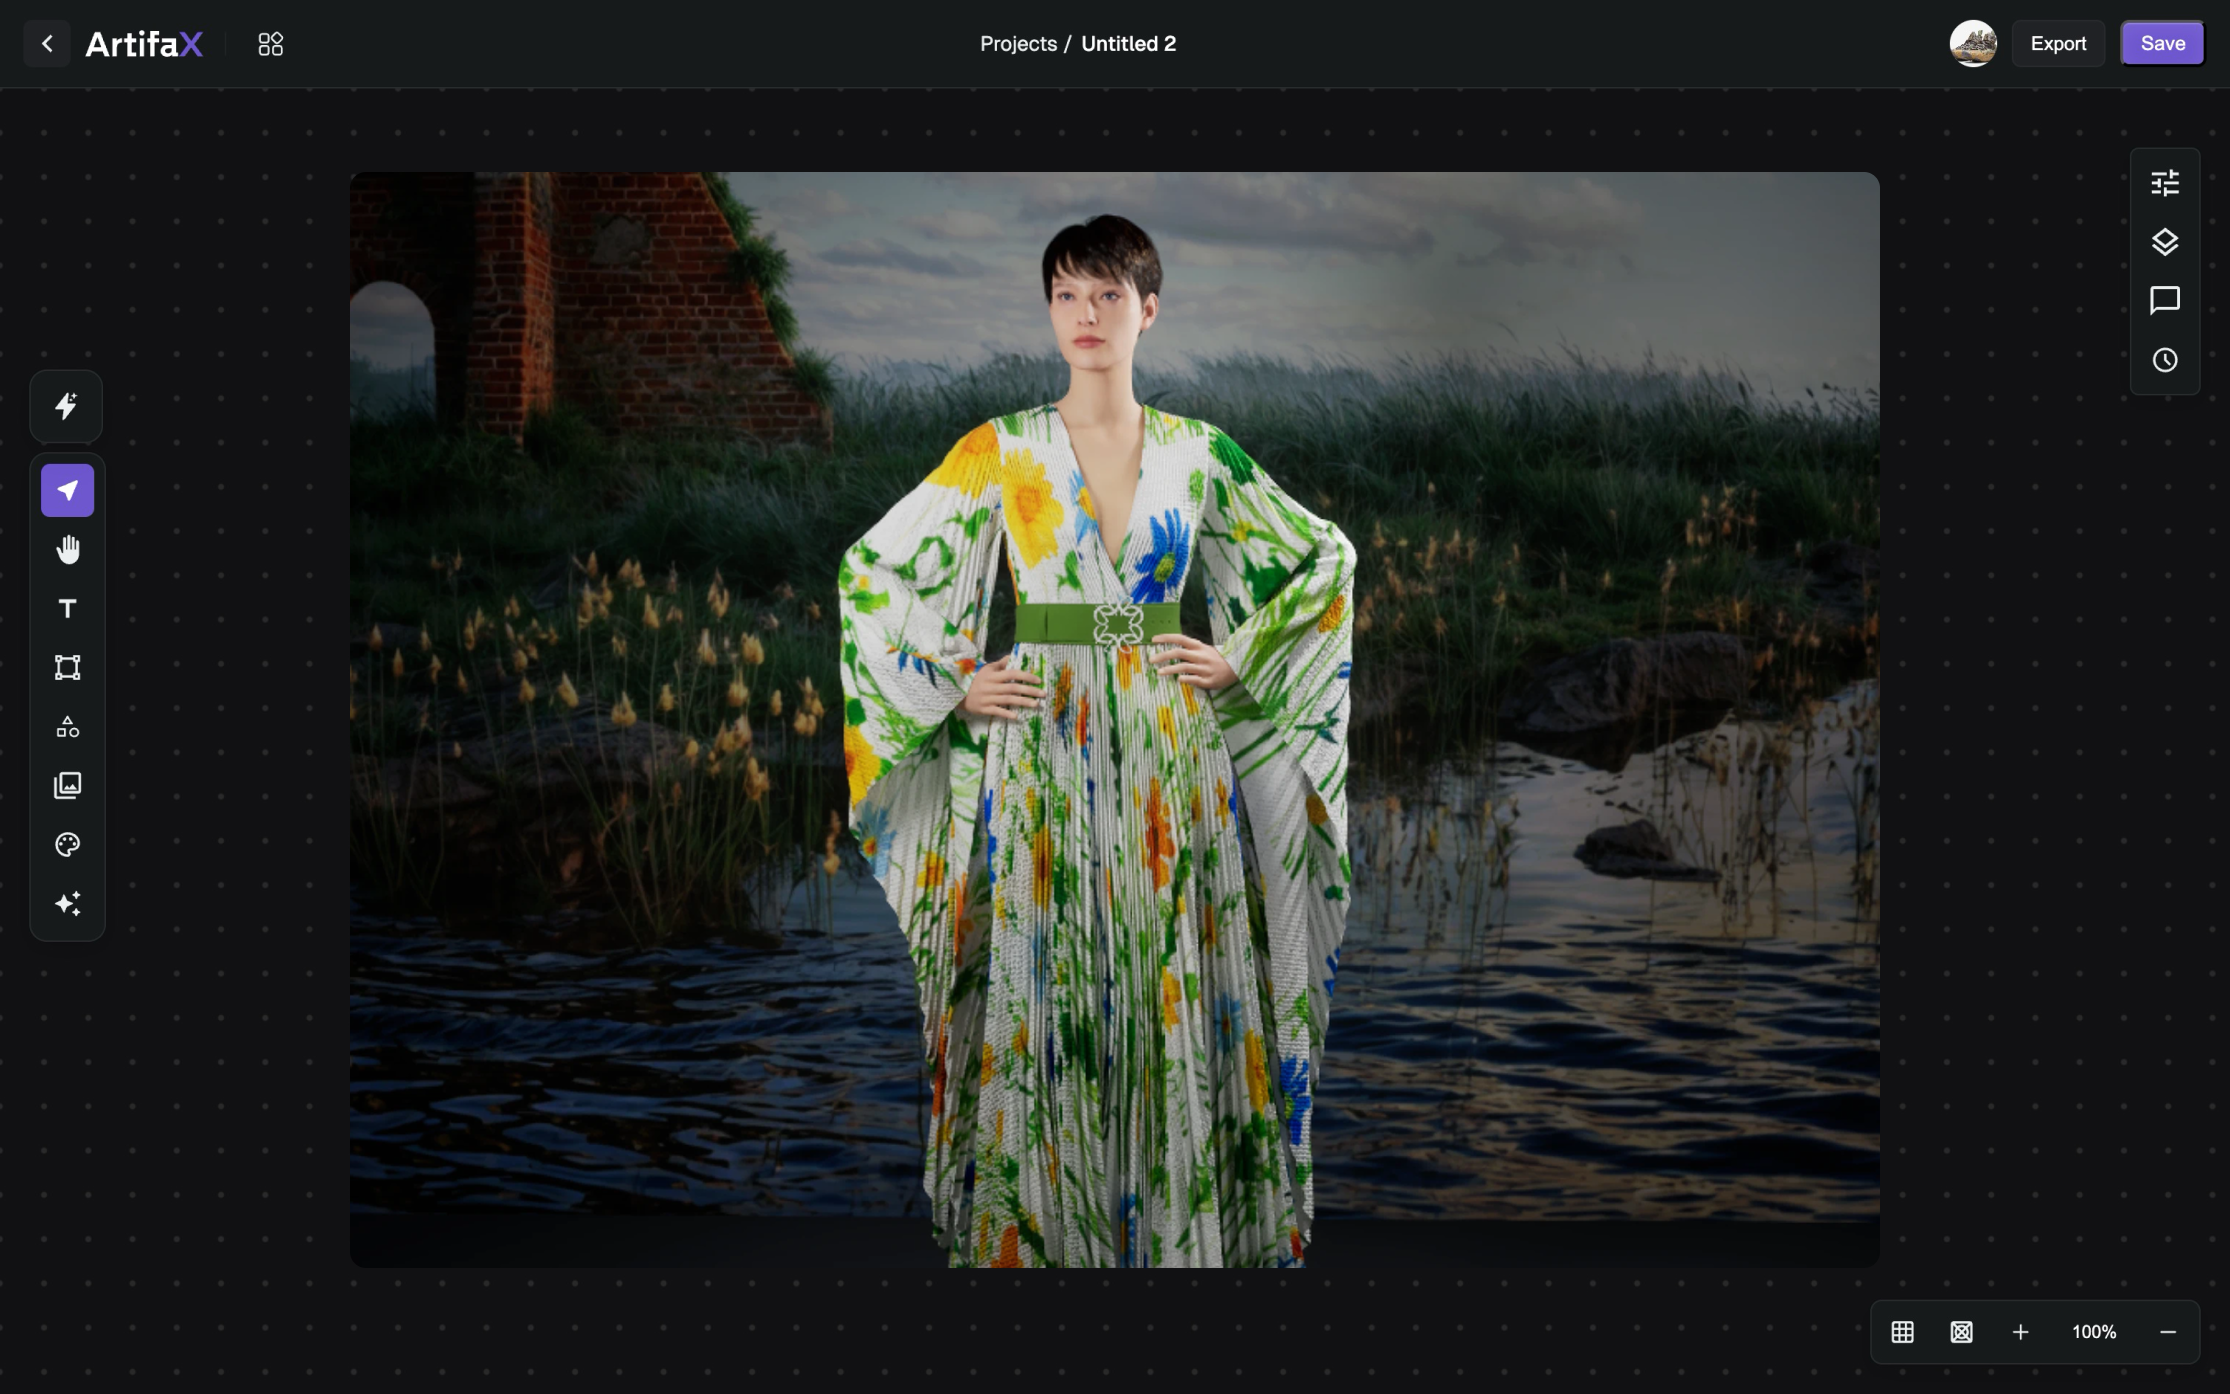
Task: Open the color palette tool
Action: point(67,845)
